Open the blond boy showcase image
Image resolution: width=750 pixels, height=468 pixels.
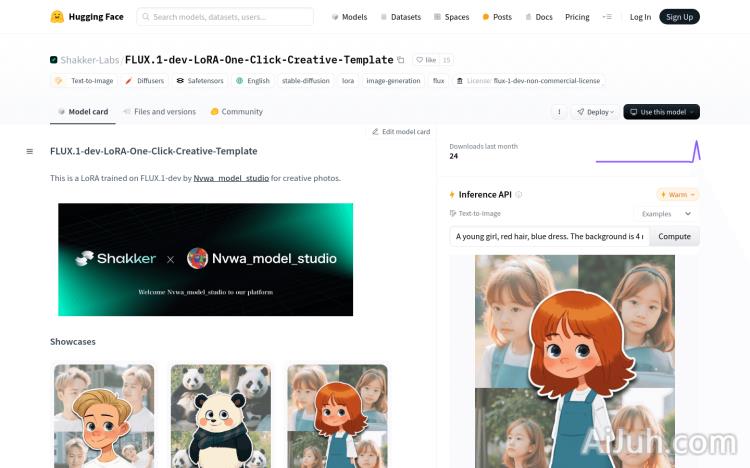(104, 416)
